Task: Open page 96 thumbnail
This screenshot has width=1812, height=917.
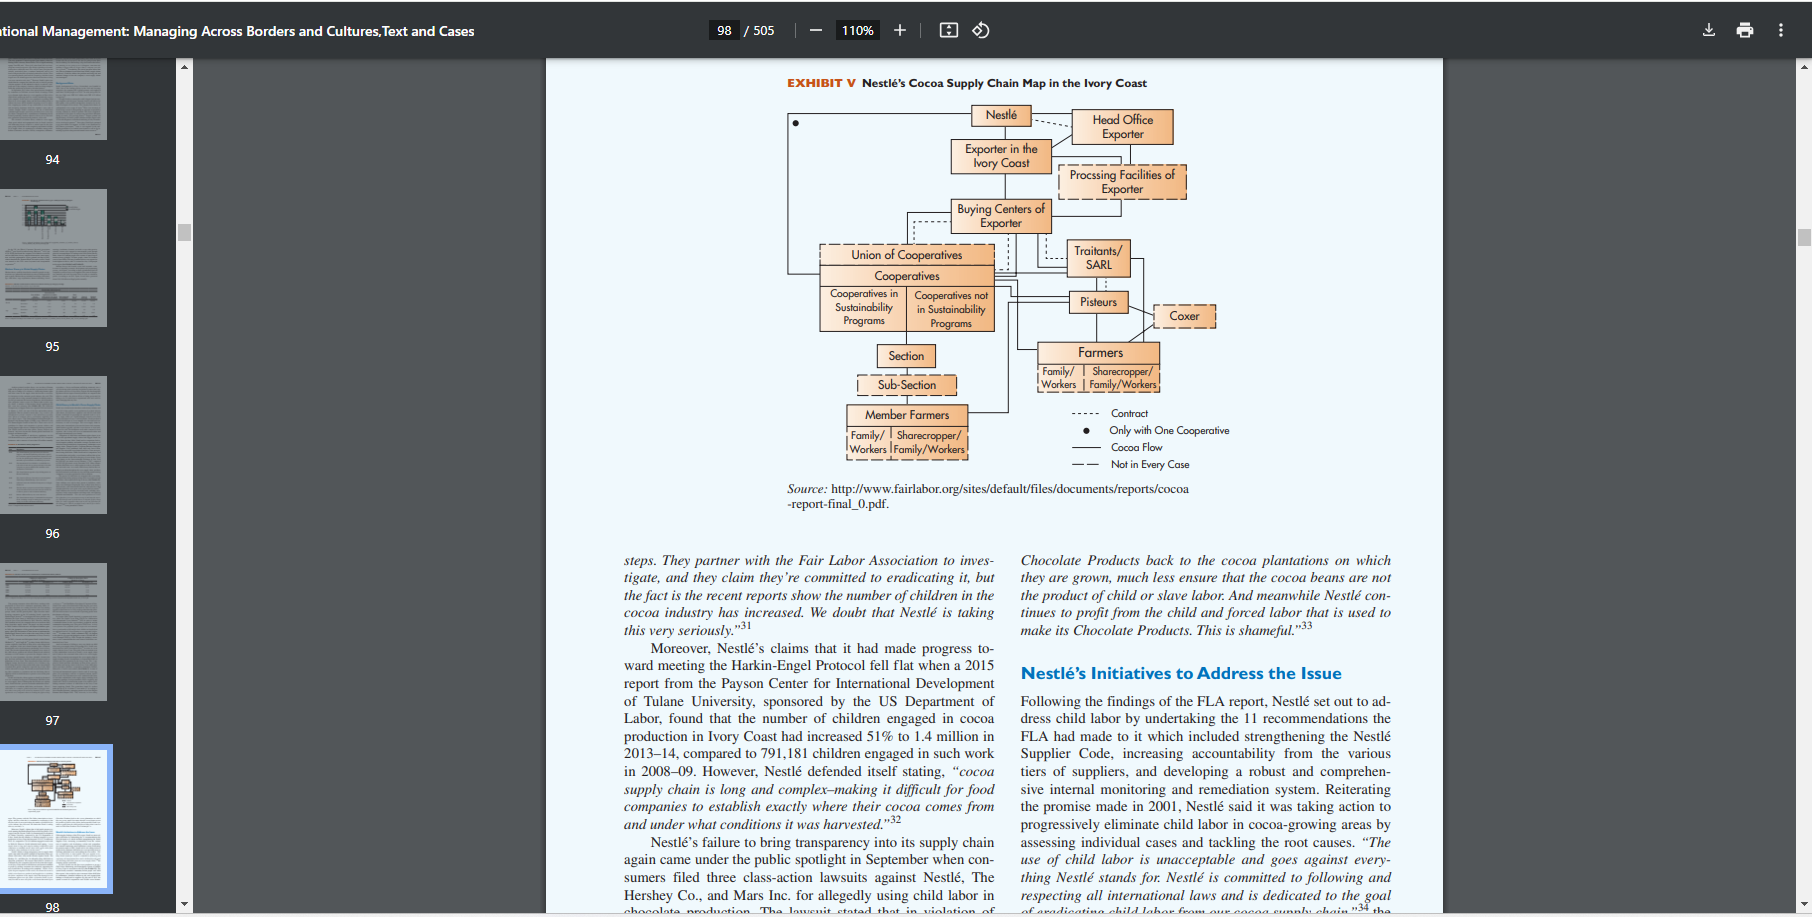Action: point(53,445)
